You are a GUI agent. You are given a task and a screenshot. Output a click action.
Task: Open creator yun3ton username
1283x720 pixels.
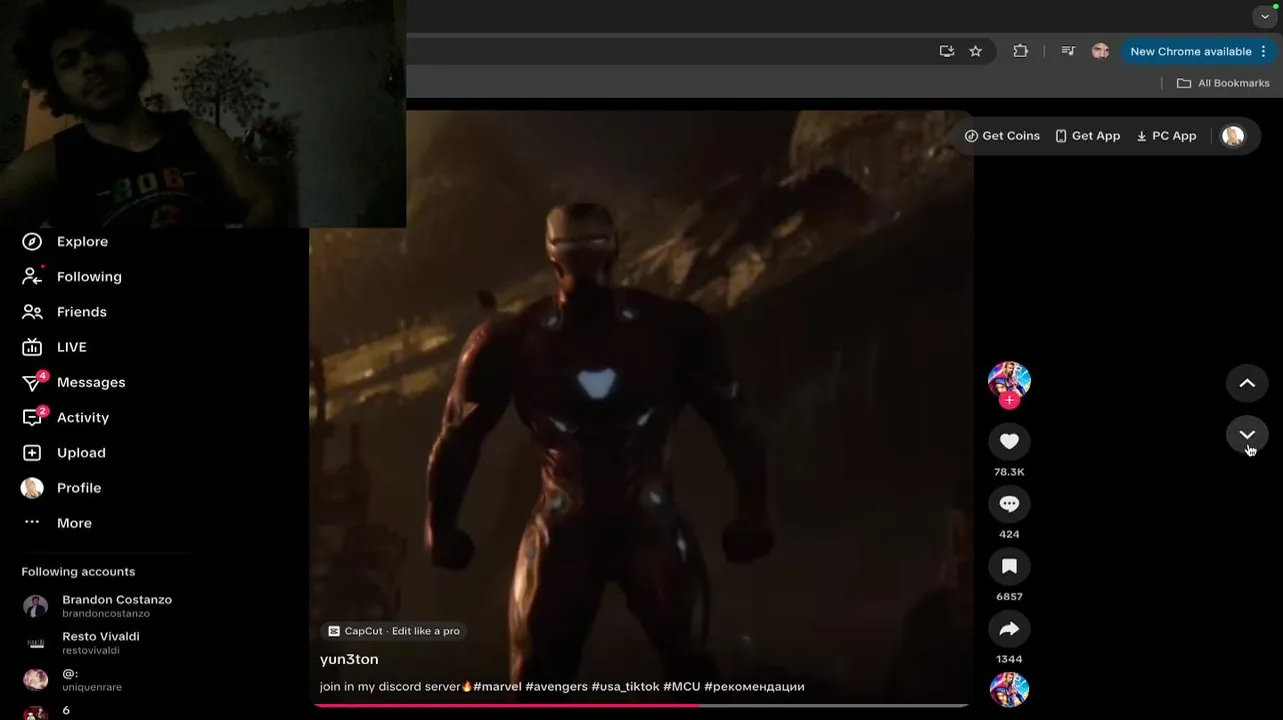coord(349,659)
